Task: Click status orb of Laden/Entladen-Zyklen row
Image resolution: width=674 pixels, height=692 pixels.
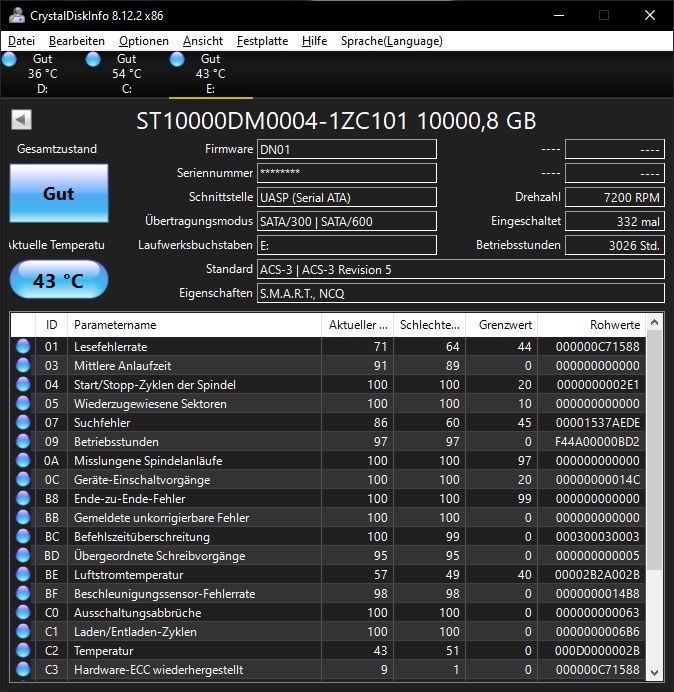Action: click(23, 631)
